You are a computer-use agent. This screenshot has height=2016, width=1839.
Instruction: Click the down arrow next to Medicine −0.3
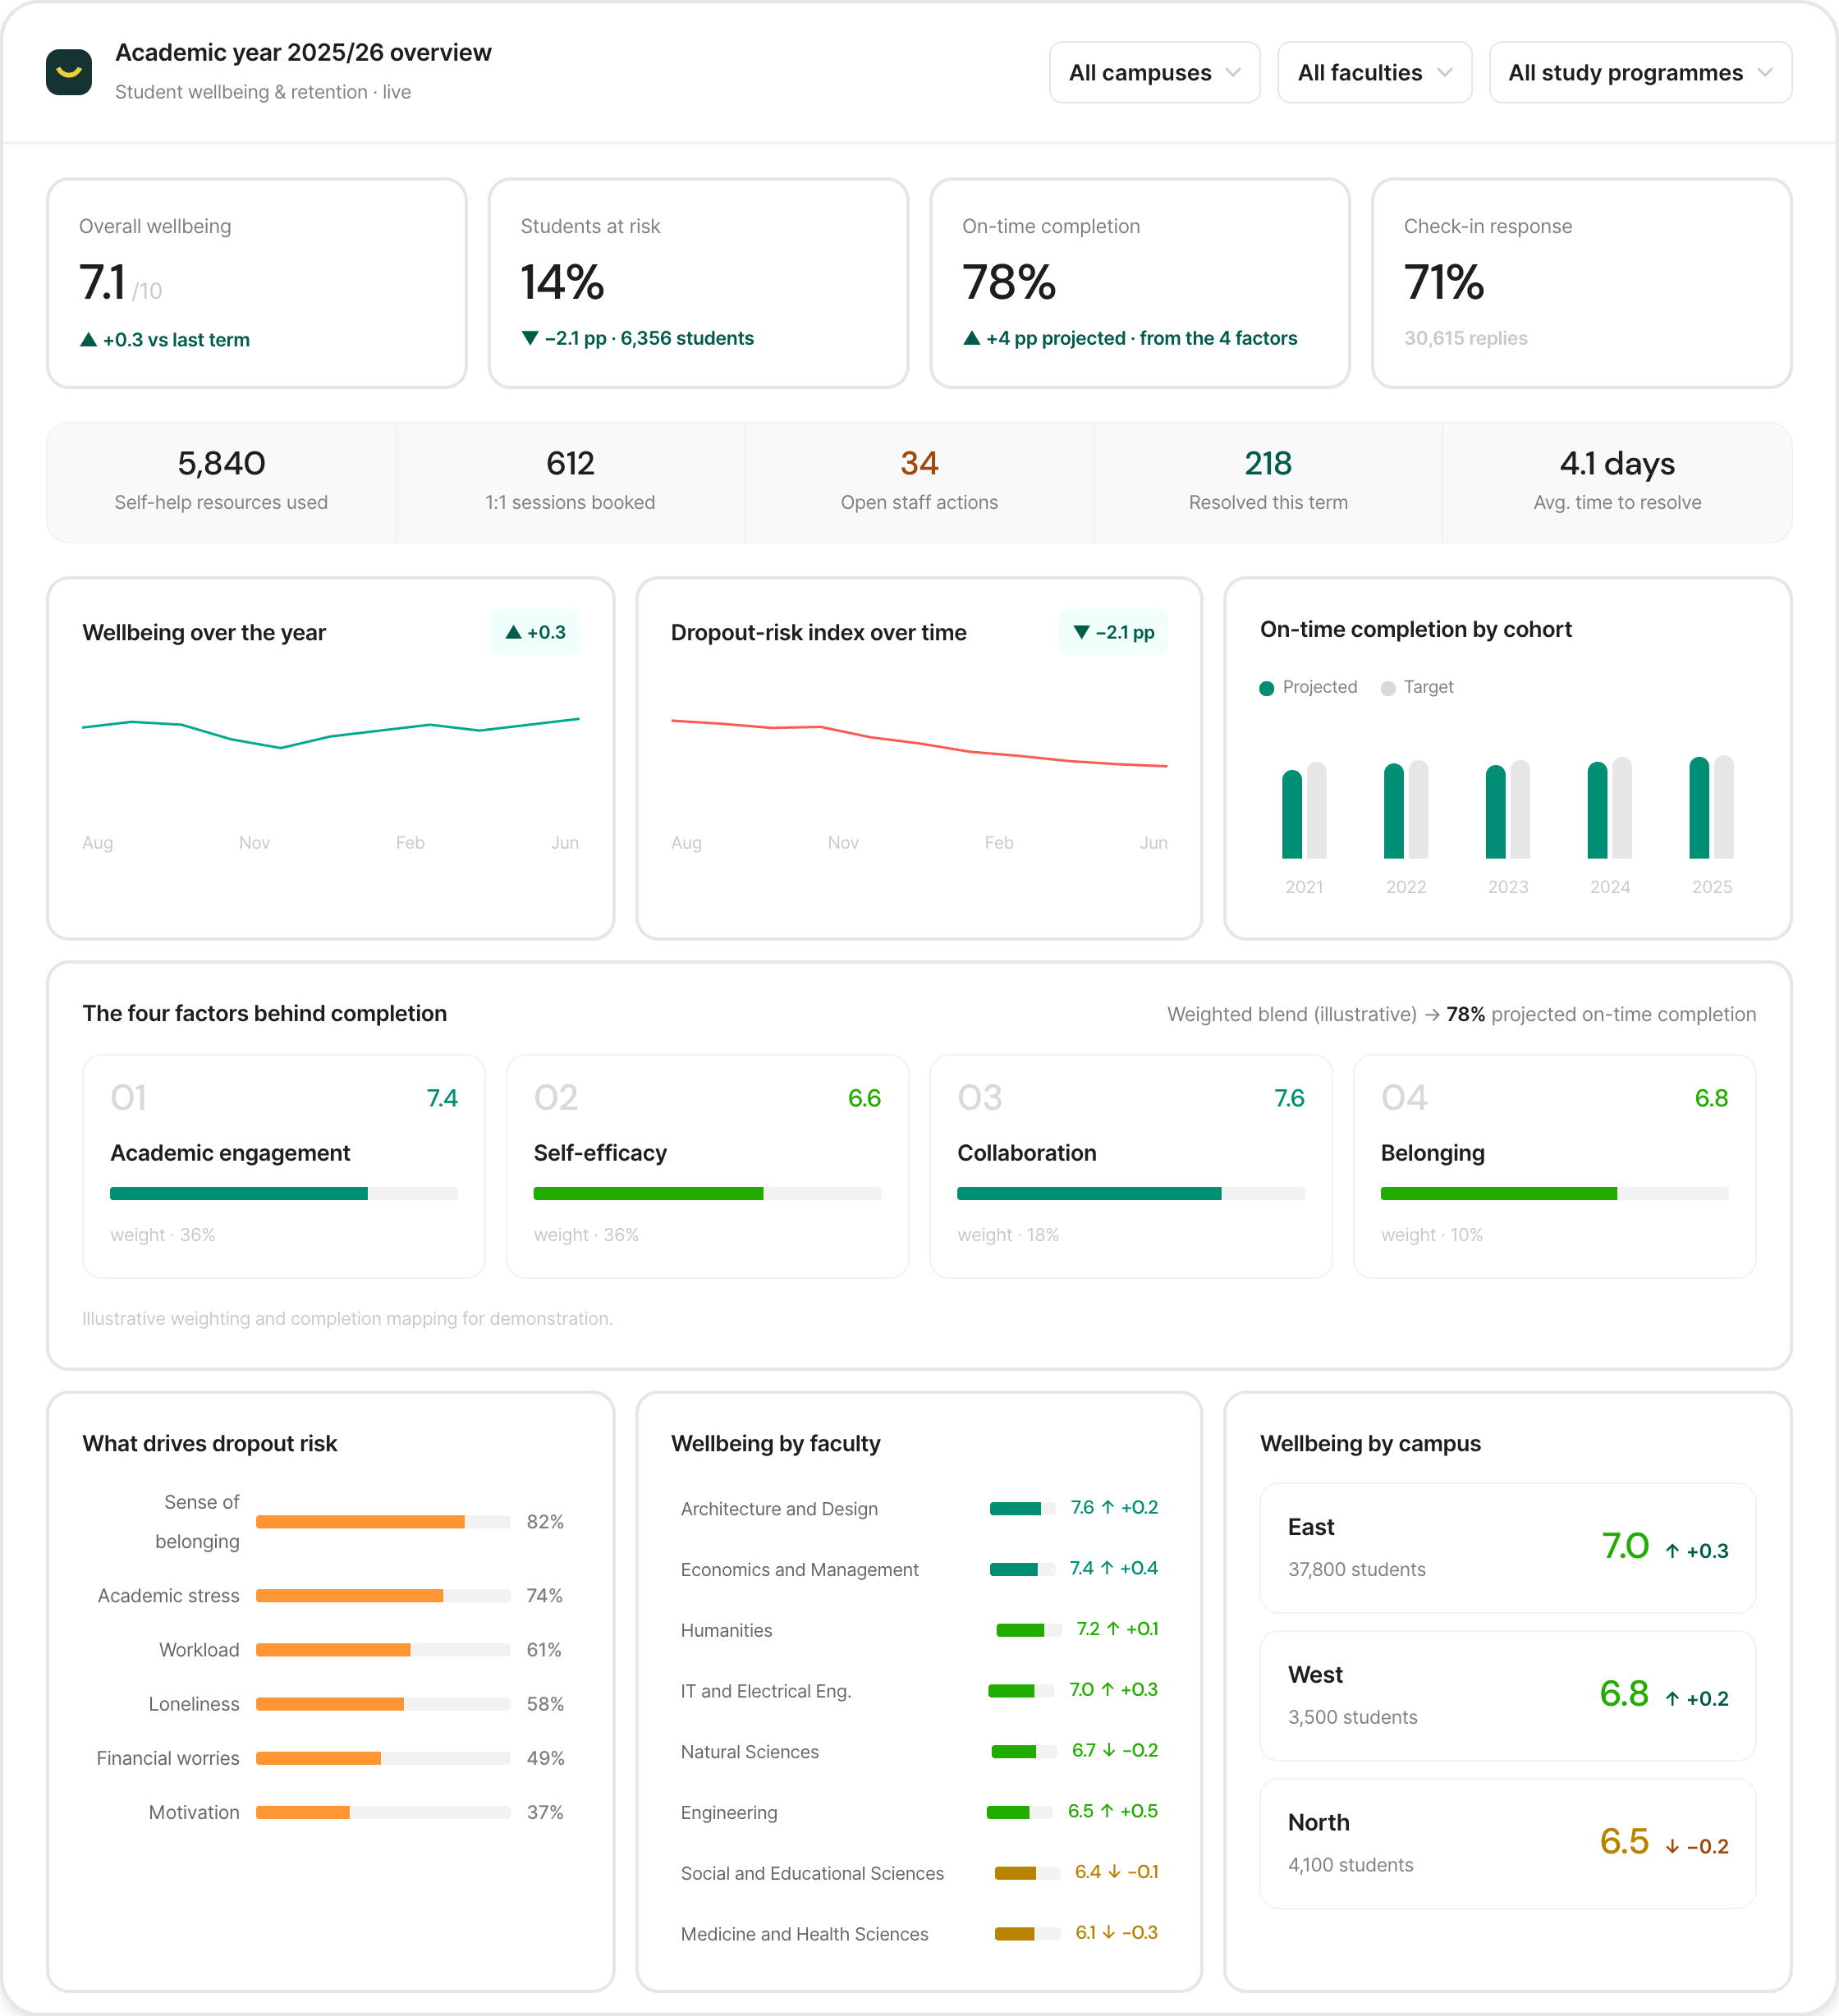1109,1933
